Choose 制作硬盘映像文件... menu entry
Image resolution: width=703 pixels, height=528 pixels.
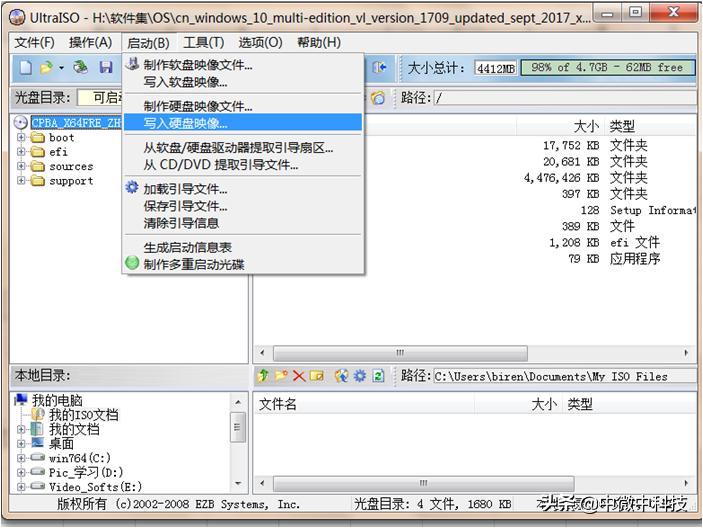point(243,106)
